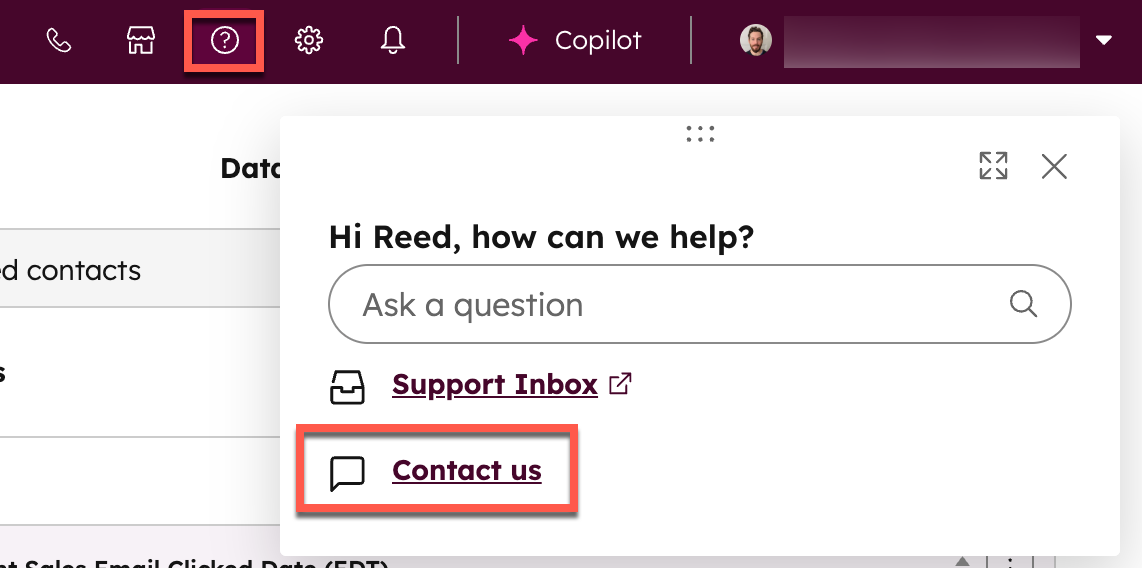Expand the help panel to full size
Viewport: 1142px width, 568px height.
click(993, 166)
